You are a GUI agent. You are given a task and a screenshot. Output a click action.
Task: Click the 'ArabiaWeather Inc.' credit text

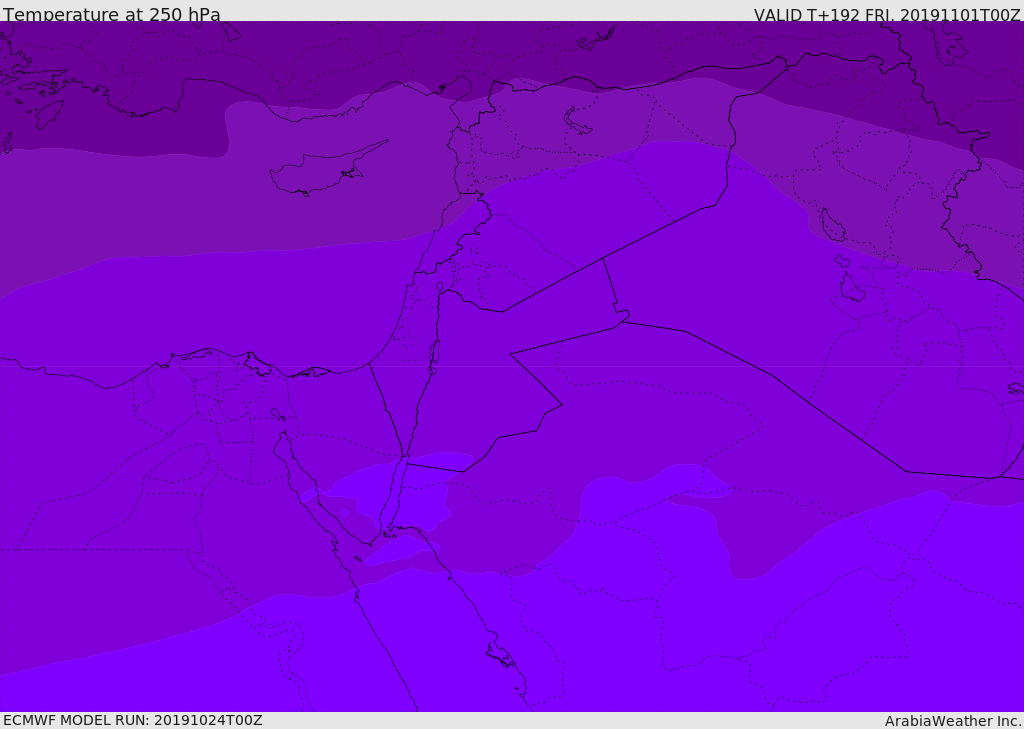tap(953, 721)
